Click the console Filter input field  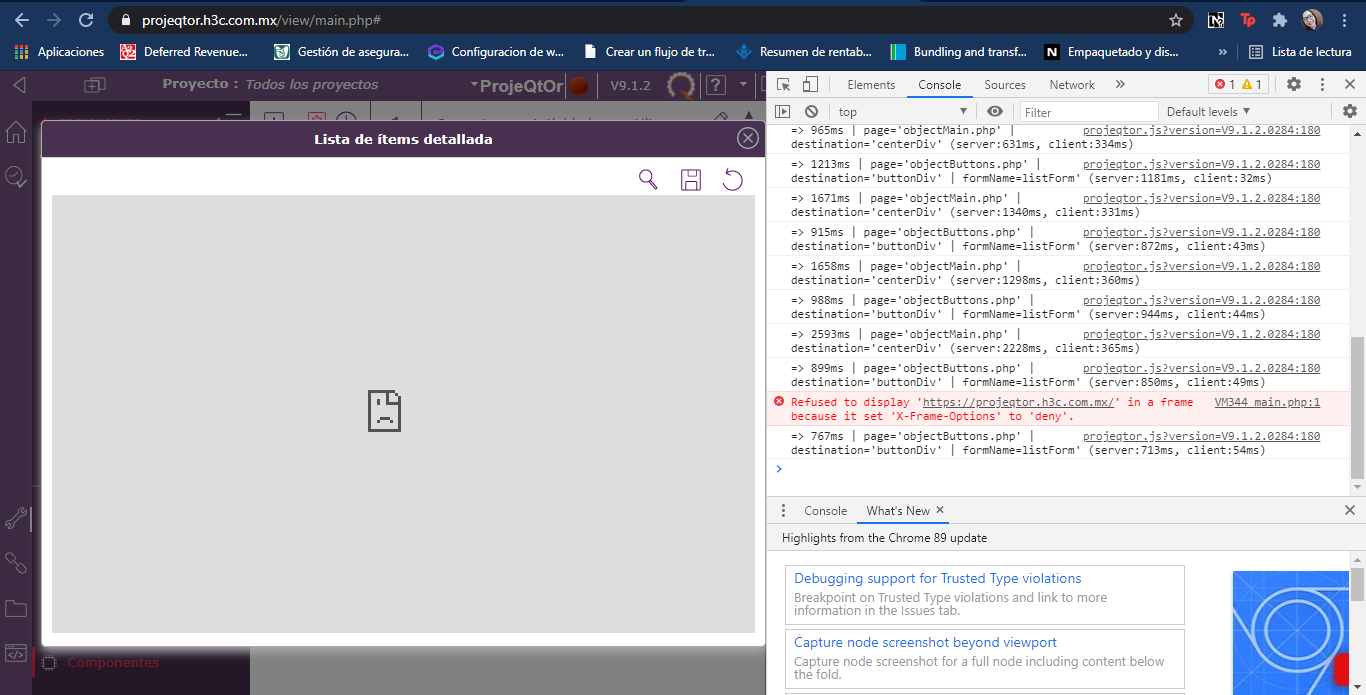tap(1088, 112)
